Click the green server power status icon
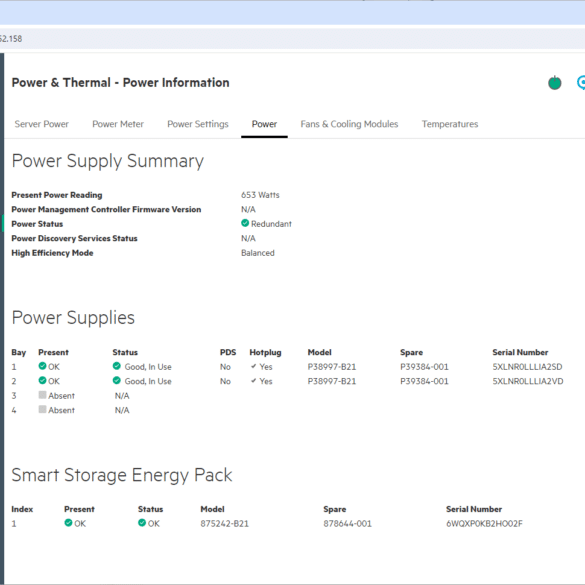Image resolution: width=585 pixels, height=585 pixels. [x=554, y=82]
